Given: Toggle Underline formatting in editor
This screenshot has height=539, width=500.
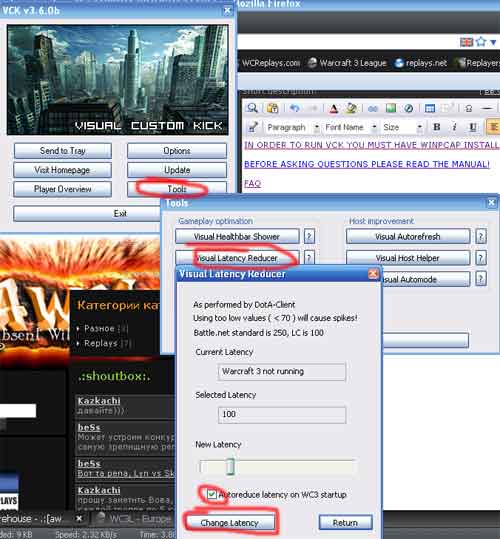Looking at the screenshot, I should click(x=473, y=127).
